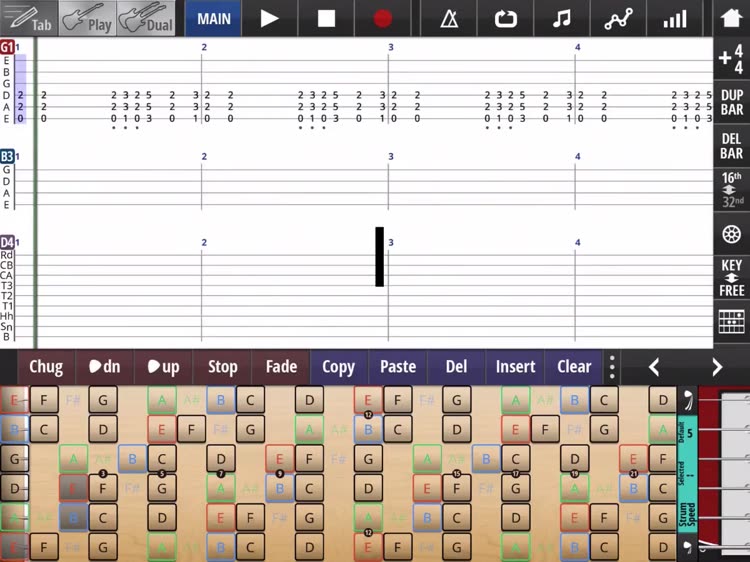The image size is (750, 562).
Task: Apply palm mute down stroke dn
Action: click(x=105, y=367)
